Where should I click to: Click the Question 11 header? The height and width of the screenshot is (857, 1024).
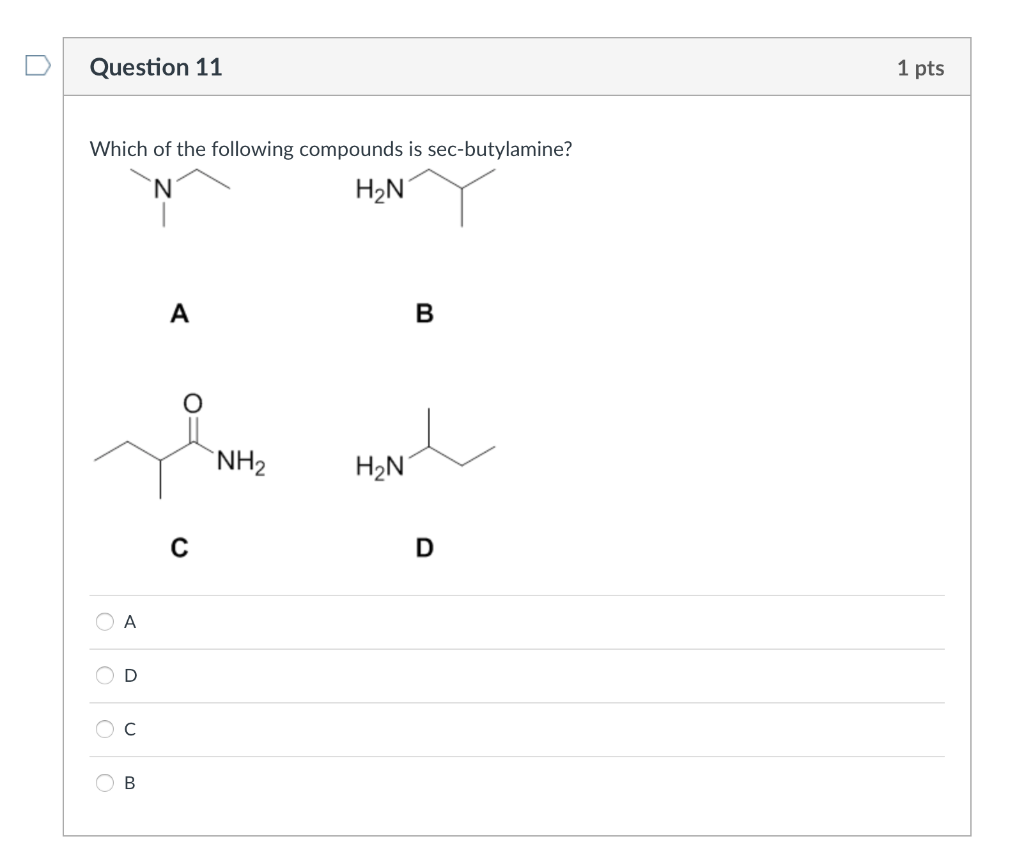pos(156,67)
